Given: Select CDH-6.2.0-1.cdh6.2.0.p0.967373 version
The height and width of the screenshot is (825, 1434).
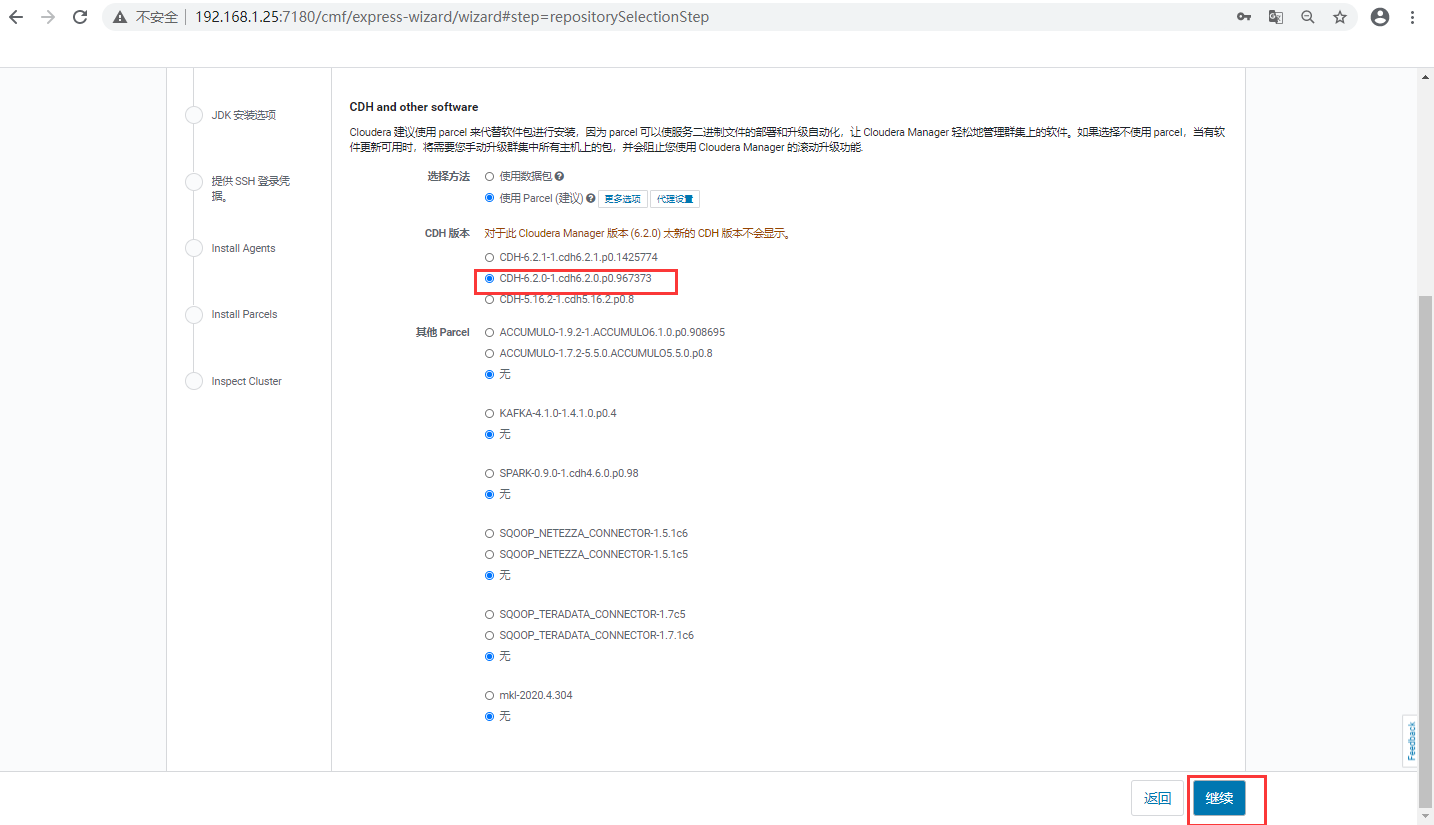Looking at the screenshot, I should click(489, 278).
